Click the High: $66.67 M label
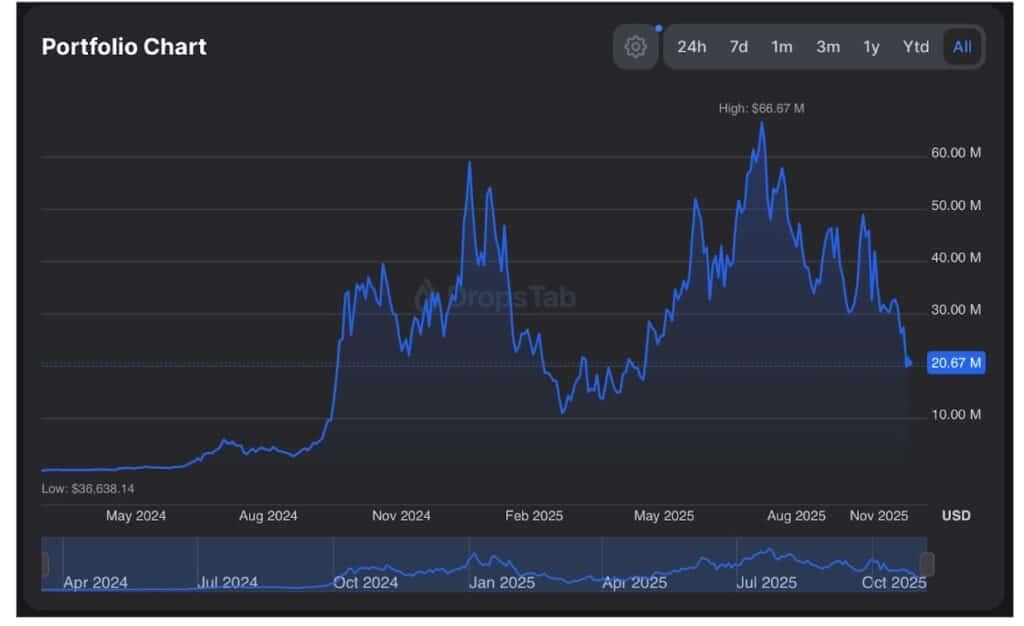Image resolution: width=1024 pixels, height=626 pixels. 761,108
